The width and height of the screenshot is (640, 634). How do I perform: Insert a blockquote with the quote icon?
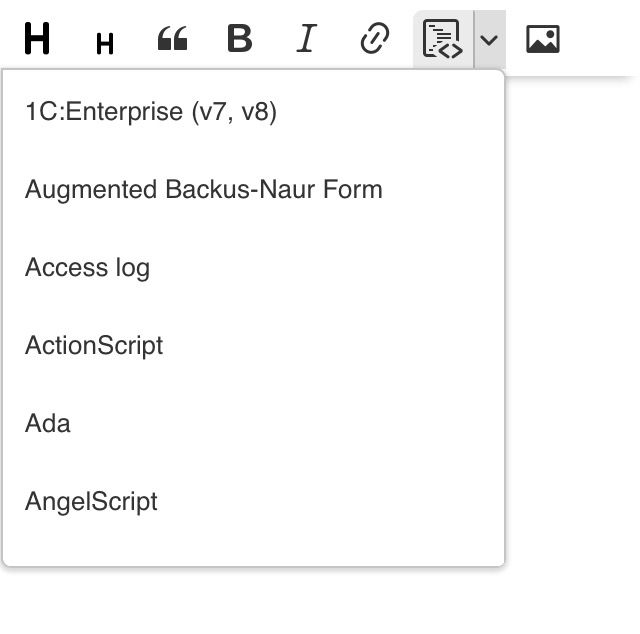point(173,39)
